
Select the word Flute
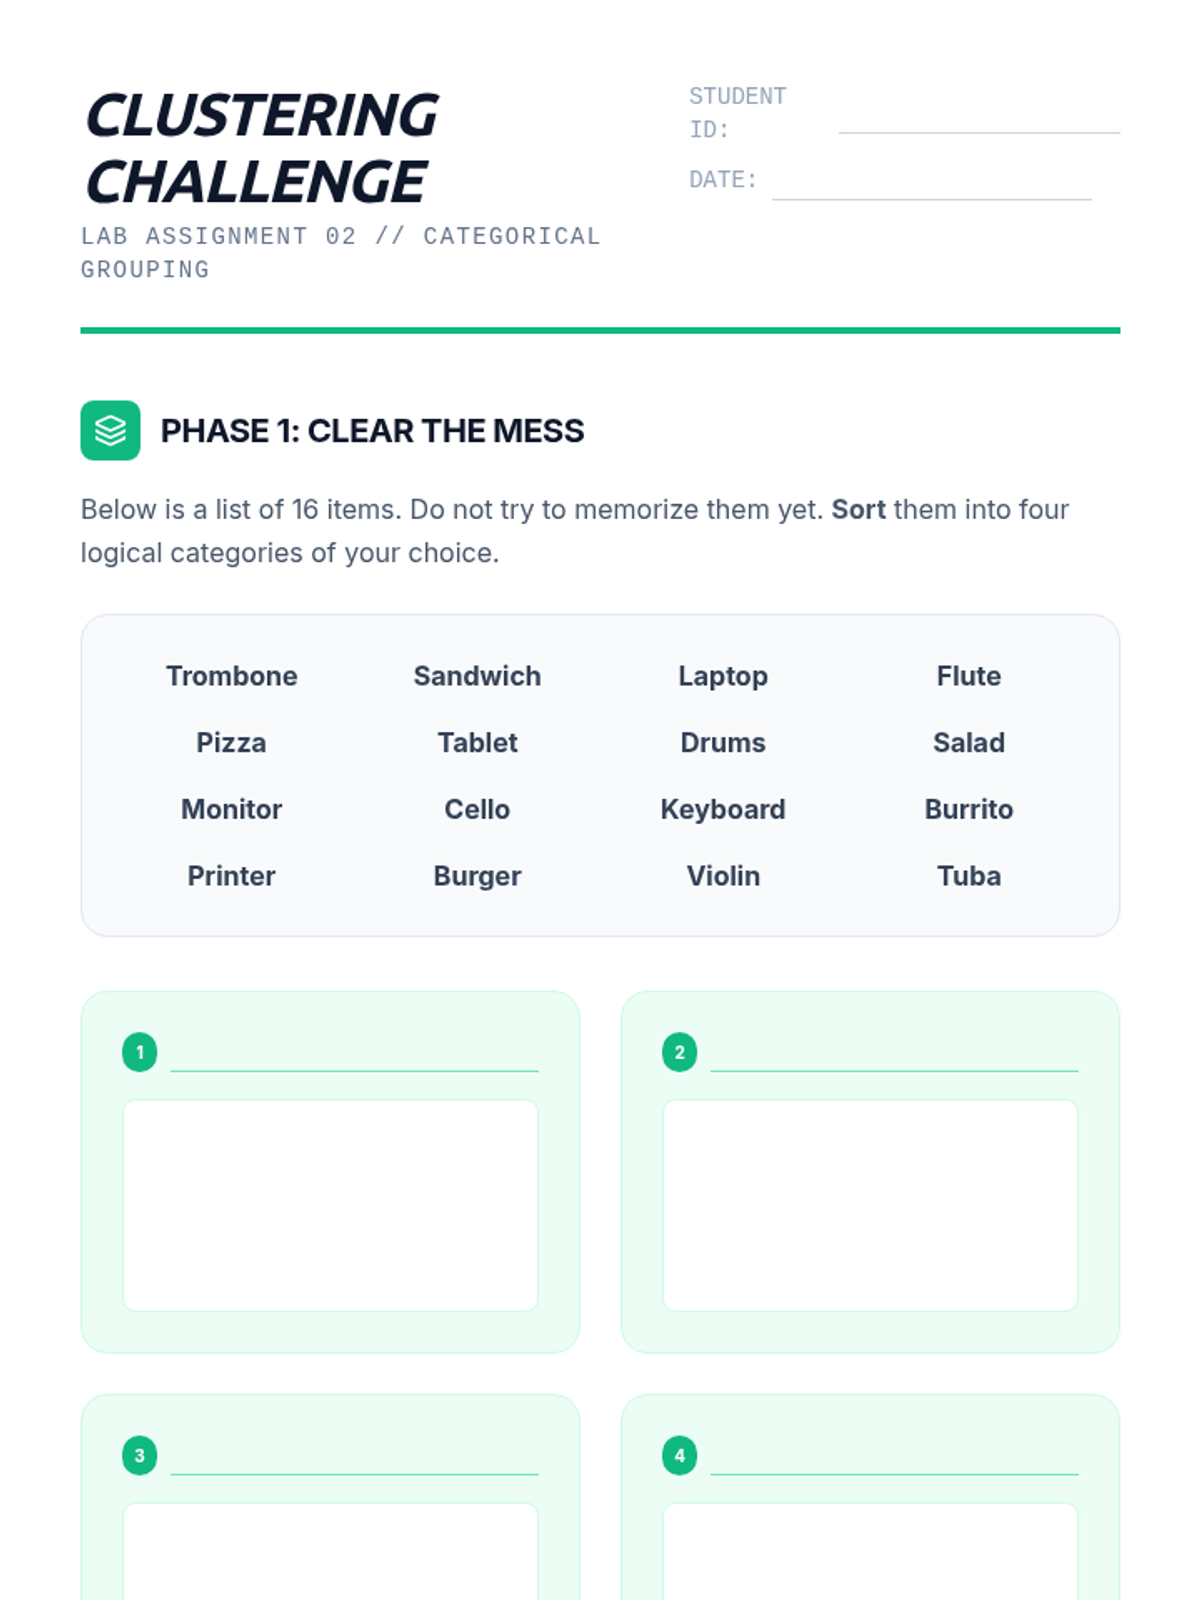pos(968,676)
